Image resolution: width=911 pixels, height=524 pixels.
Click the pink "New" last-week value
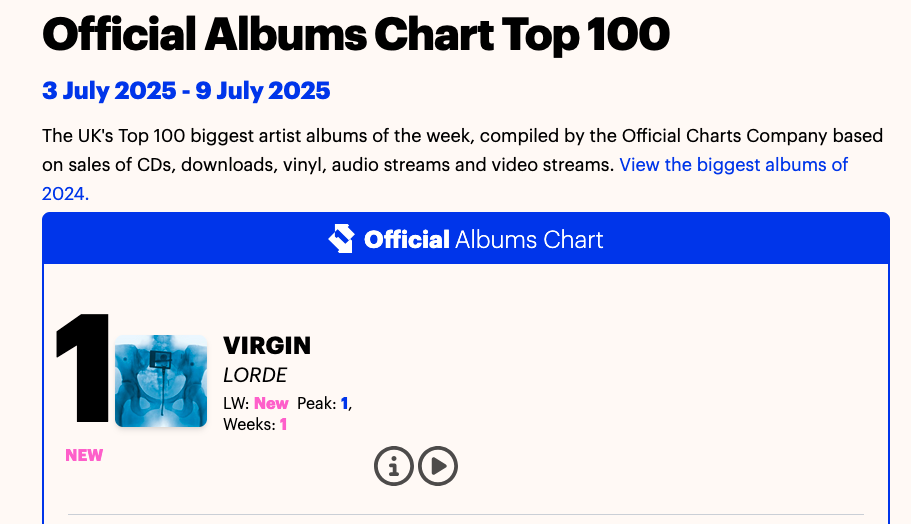[271, 404]
